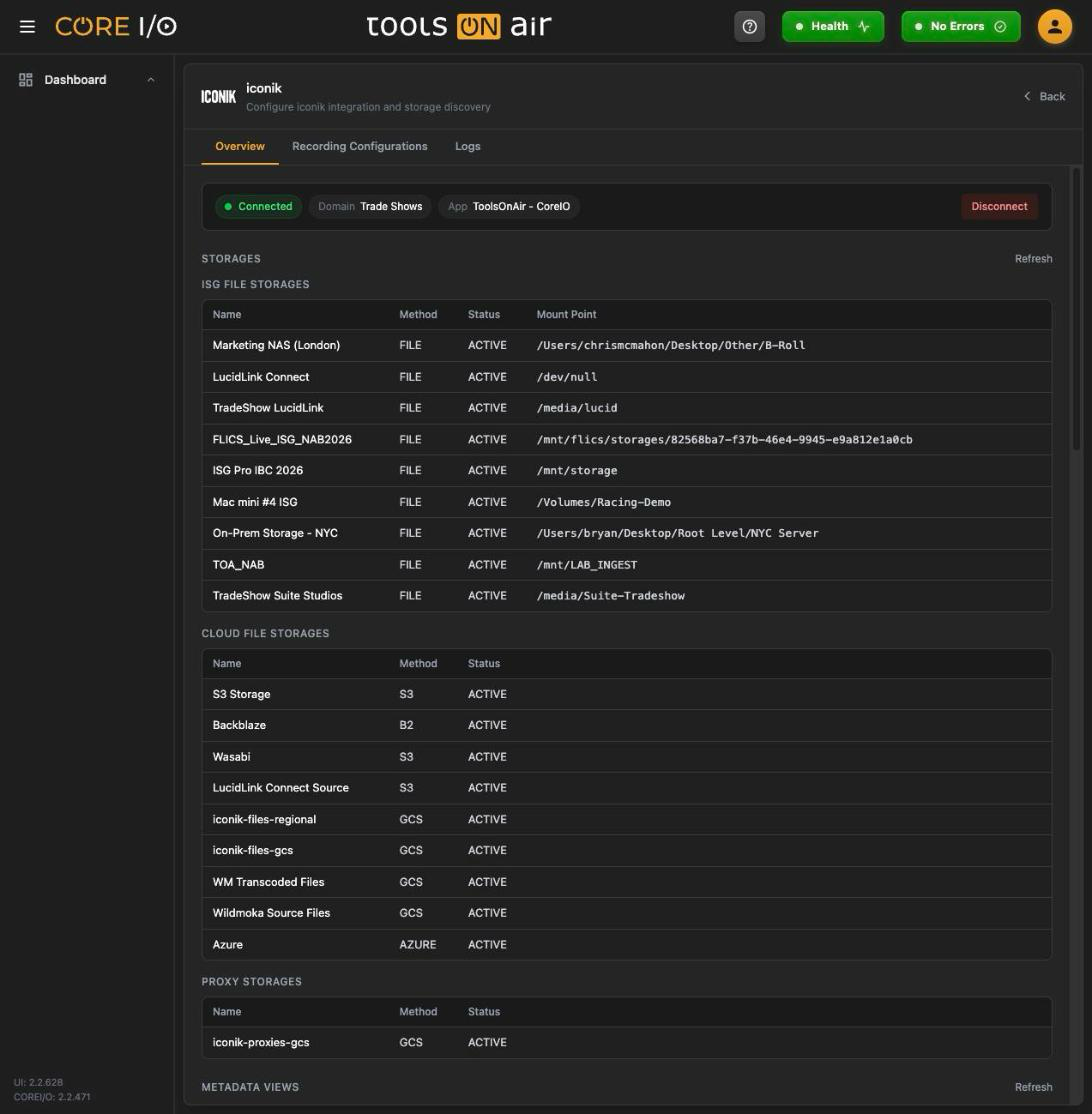Click the /mnt/flics/storages mount point path

(x=725, y=439)
